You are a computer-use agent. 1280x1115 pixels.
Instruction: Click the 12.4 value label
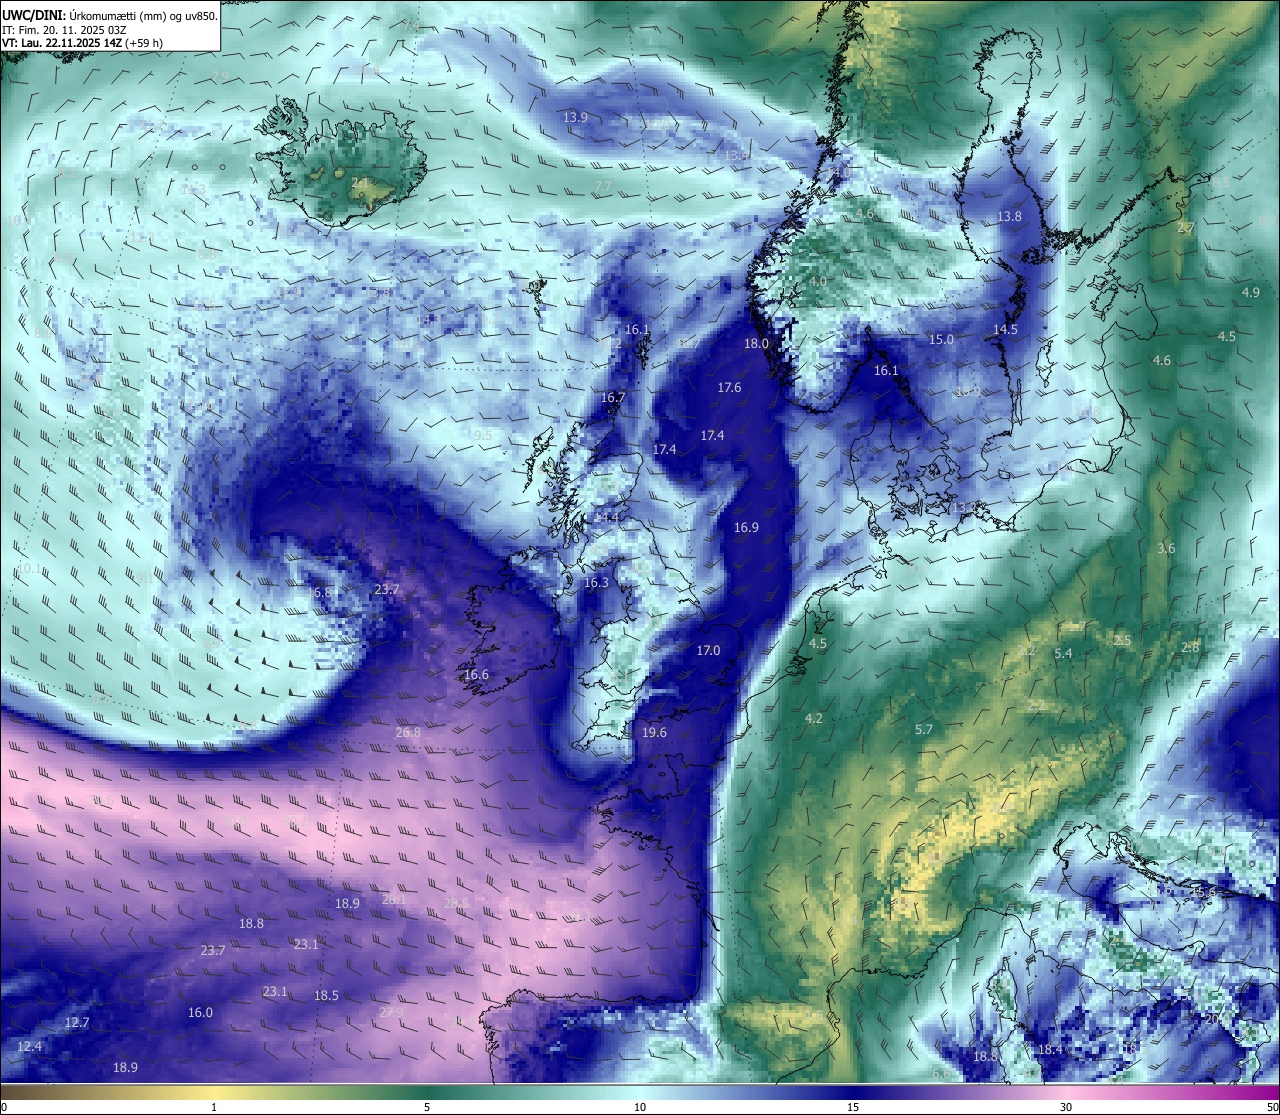(x=30, y=1046)
